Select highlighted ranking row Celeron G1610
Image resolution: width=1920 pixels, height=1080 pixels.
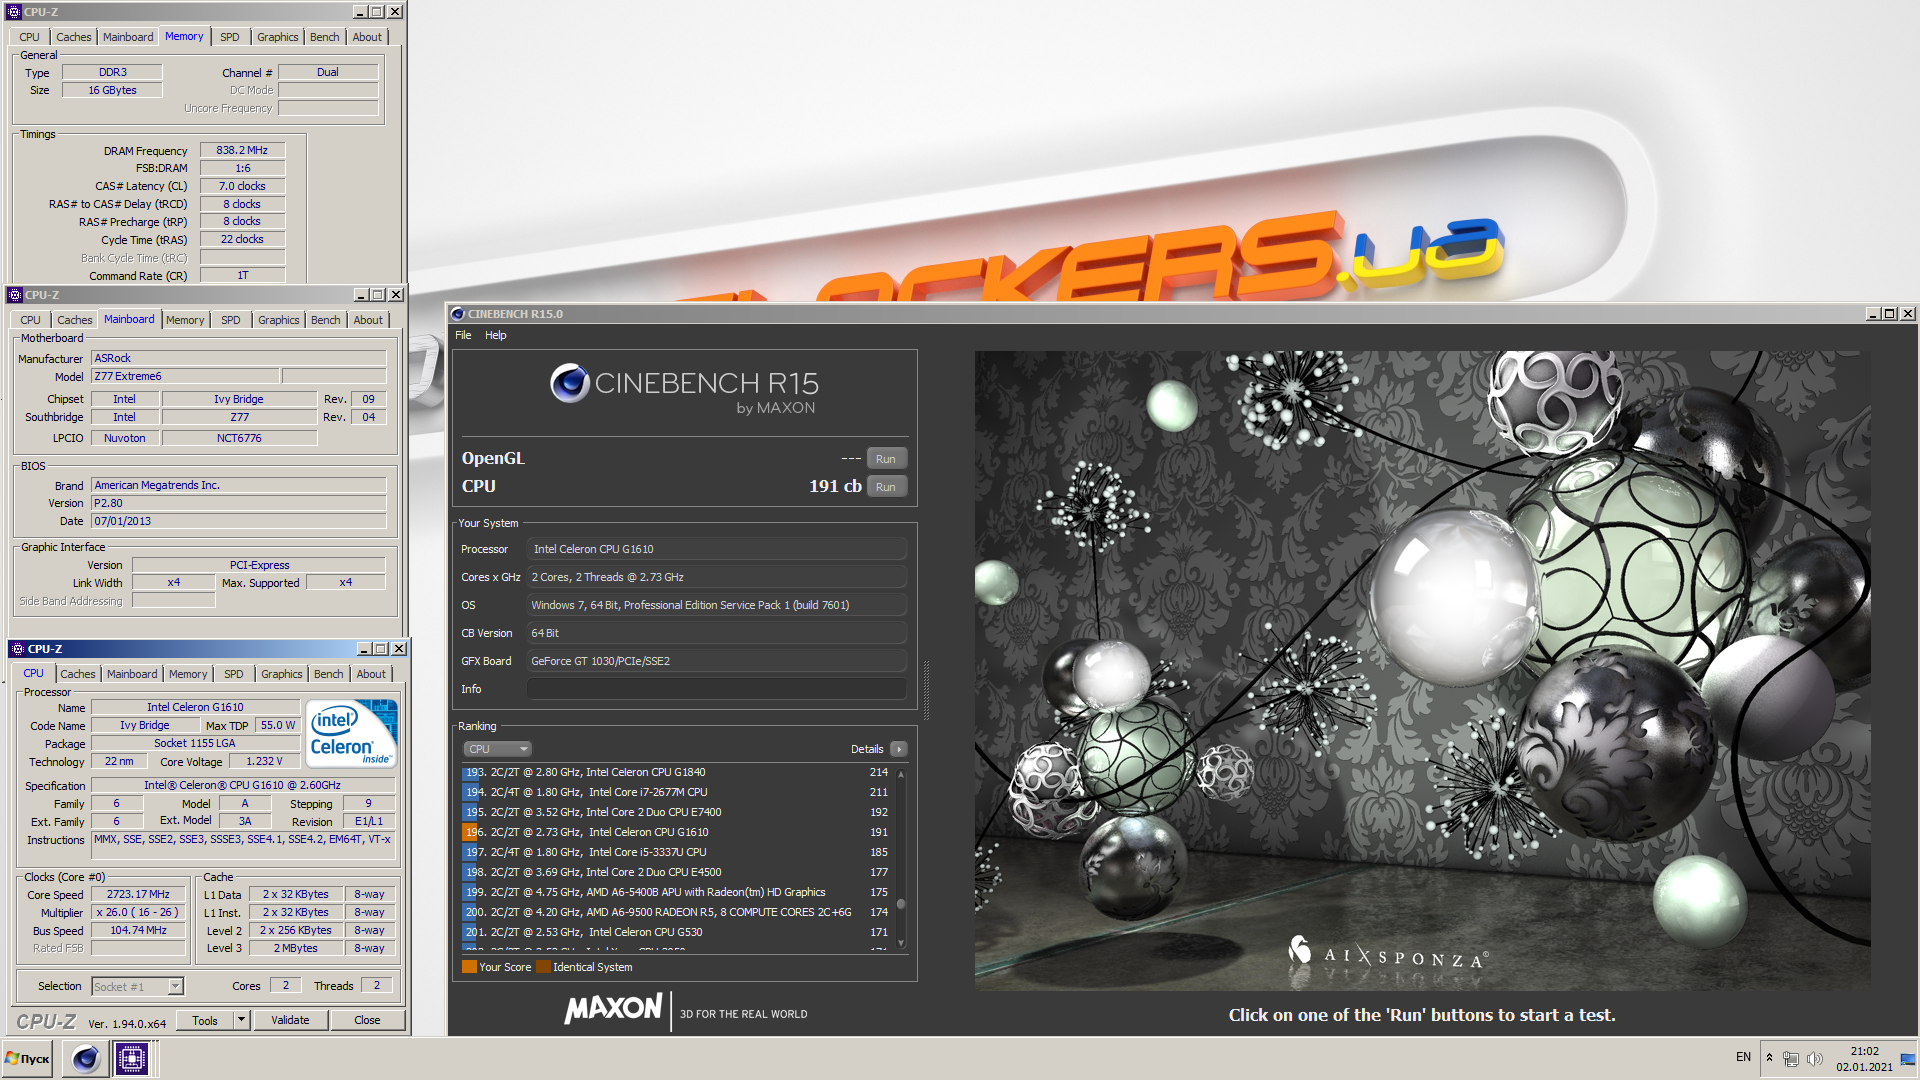pos(676,832)
